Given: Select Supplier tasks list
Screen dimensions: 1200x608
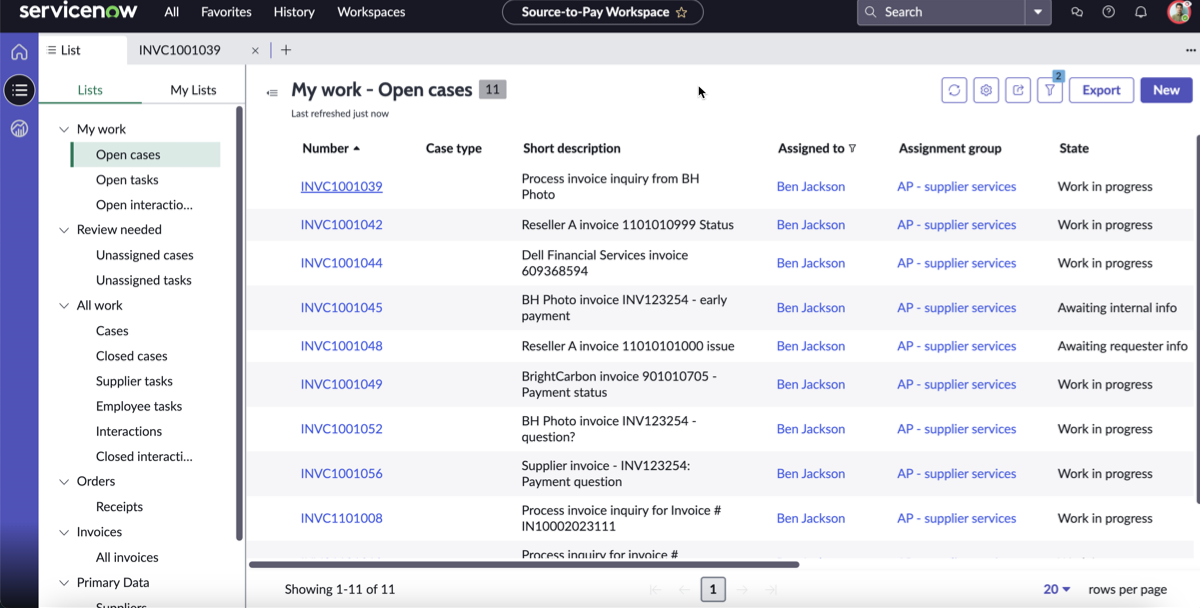Looking at the screenshot, I should point(134,381).
